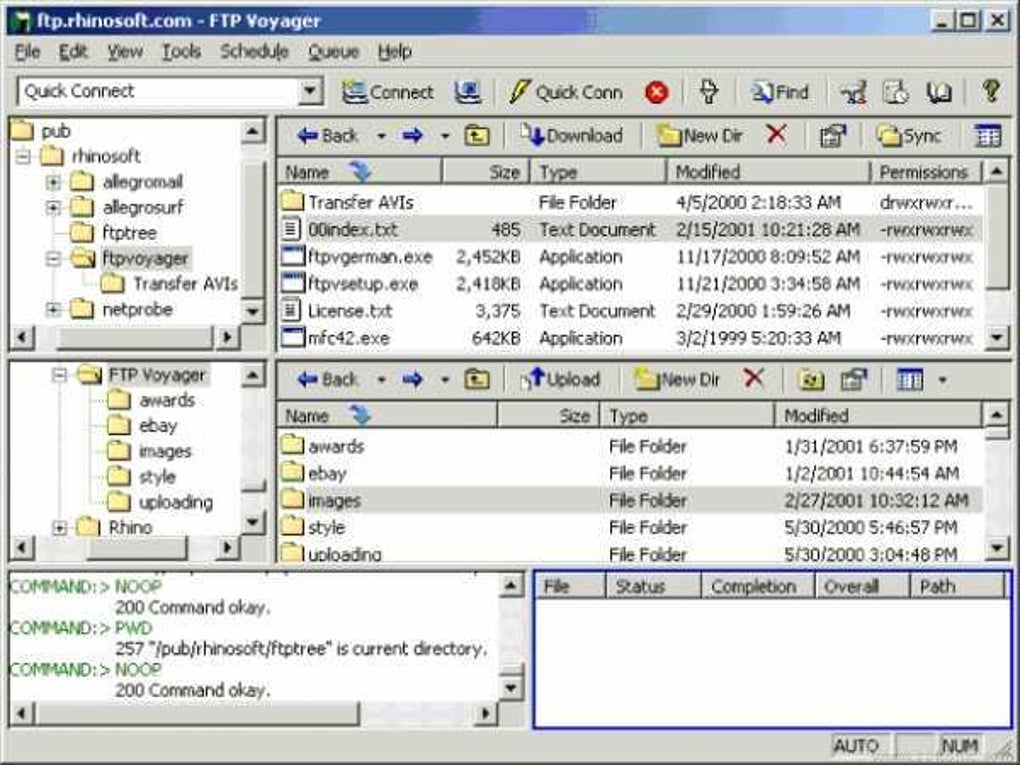The height and width of the screenshot is (765, 1020).
Task: Click inside the Quick Connect input field
Action: coord(158,92)
